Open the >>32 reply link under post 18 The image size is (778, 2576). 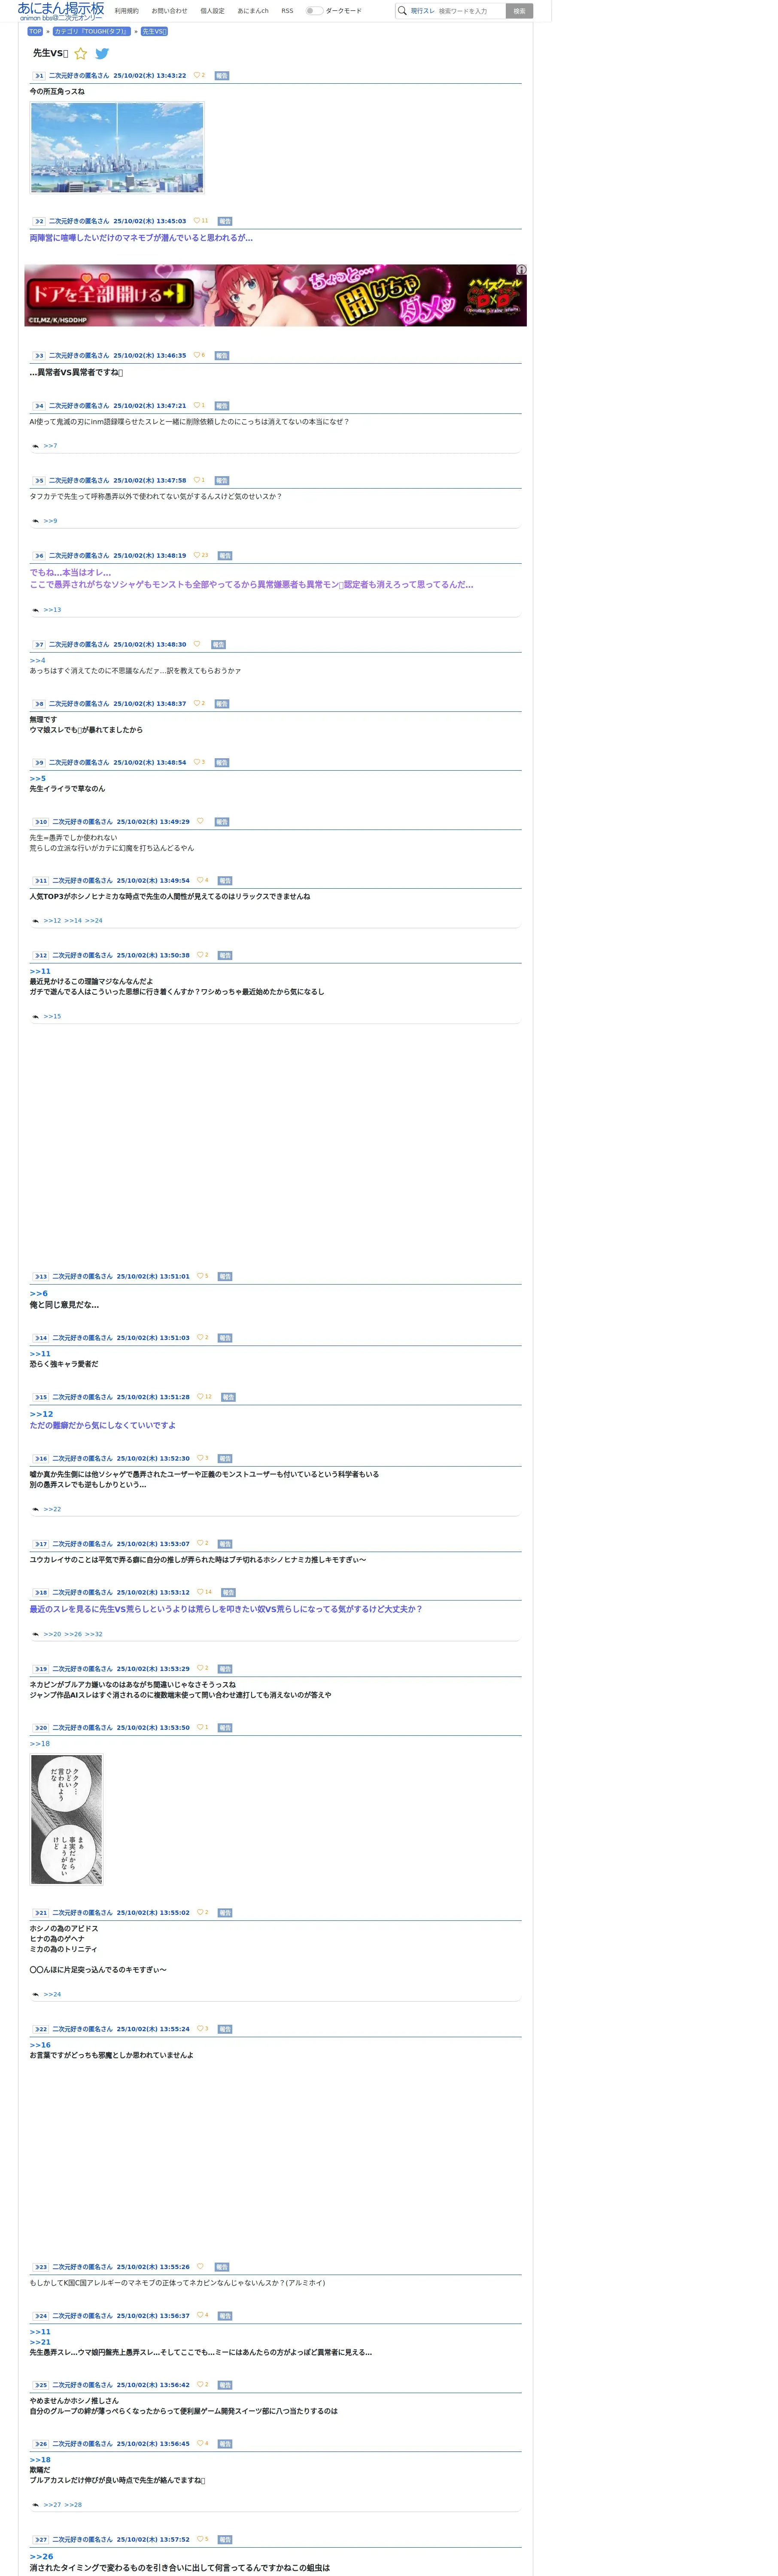[94, 1634]
